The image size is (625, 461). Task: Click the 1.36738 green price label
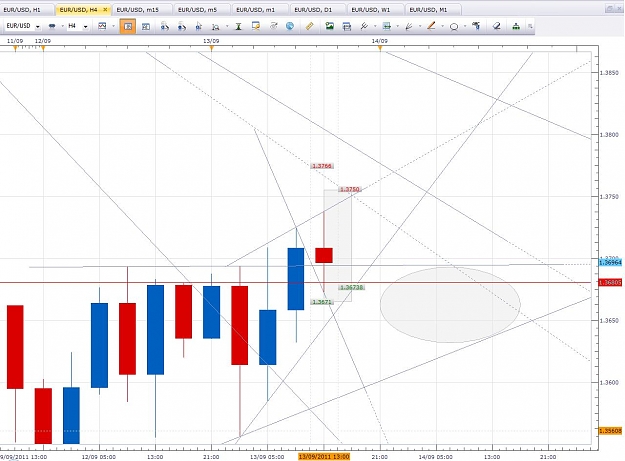coord(352,287)
